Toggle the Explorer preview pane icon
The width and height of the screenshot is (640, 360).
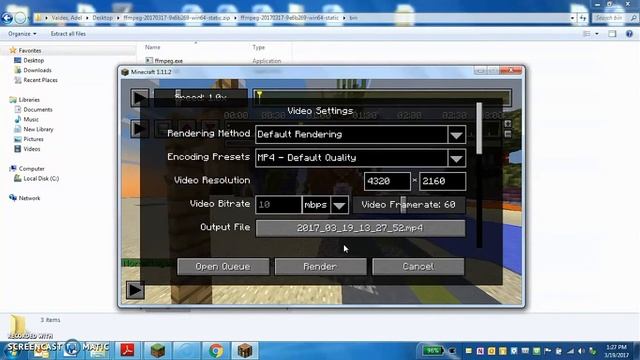coord(612,34)
